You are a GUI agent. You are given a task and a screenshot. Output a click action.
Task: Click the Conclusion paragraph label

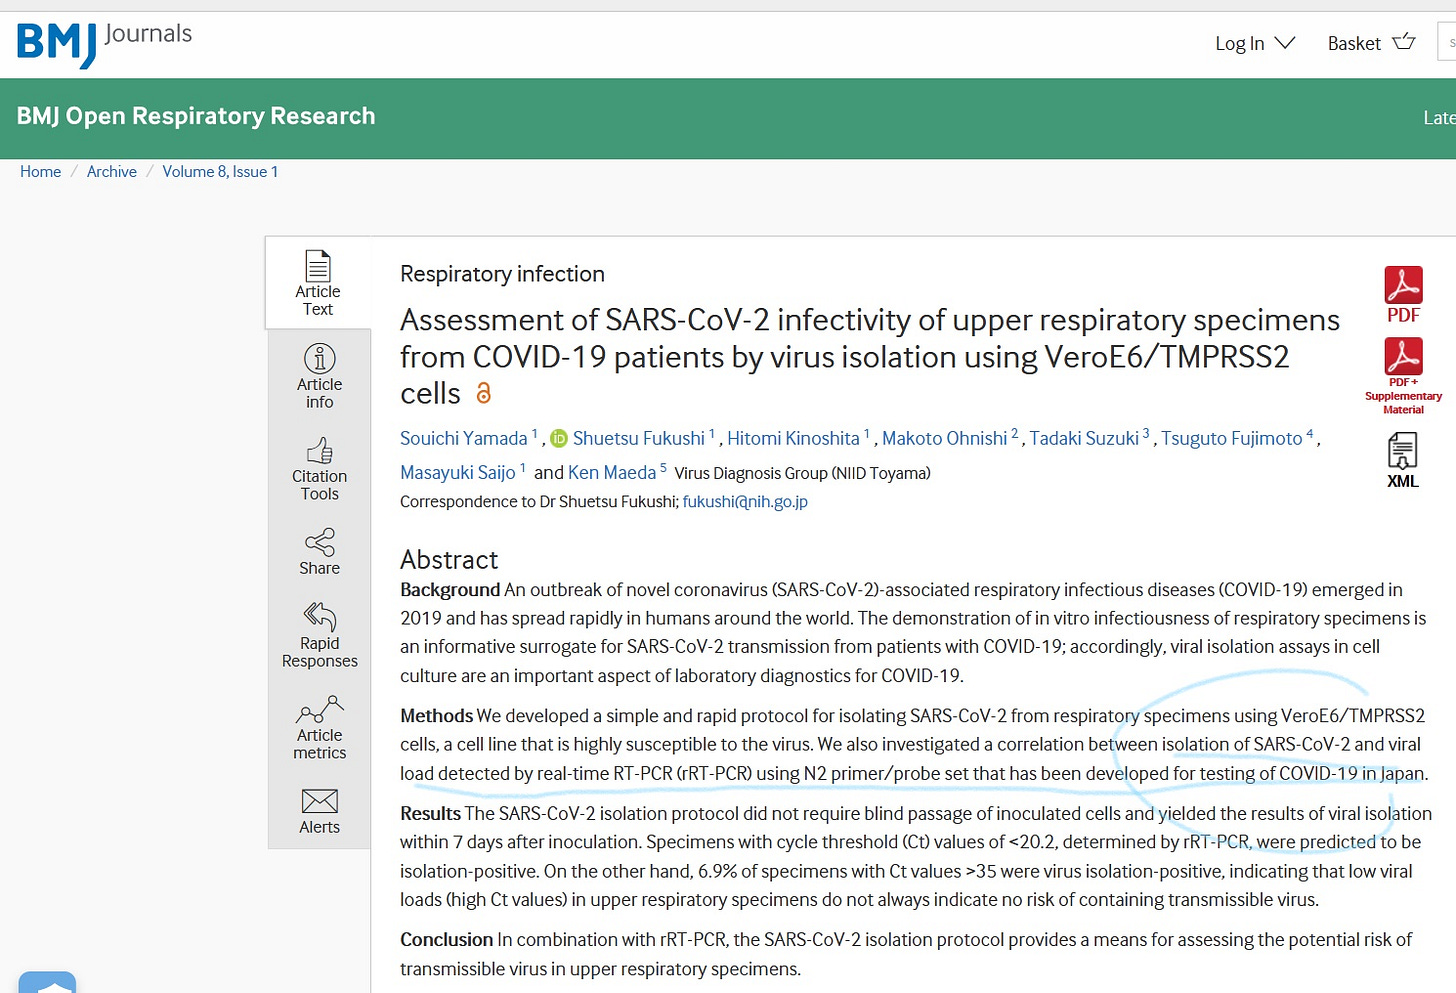(x=447, y=940)
